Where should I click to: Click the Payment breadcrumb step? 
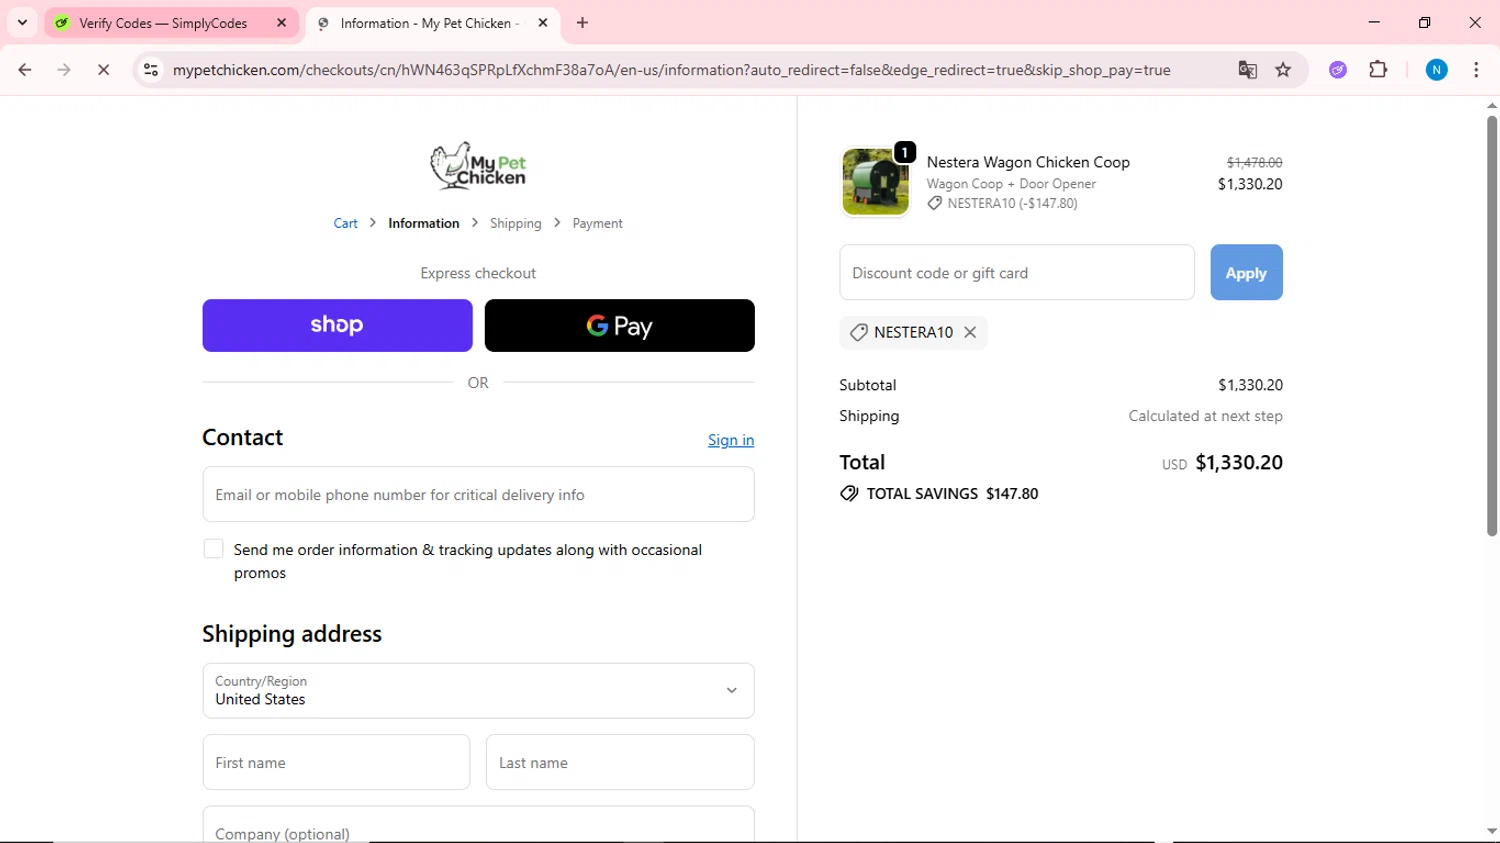[597, 223]
